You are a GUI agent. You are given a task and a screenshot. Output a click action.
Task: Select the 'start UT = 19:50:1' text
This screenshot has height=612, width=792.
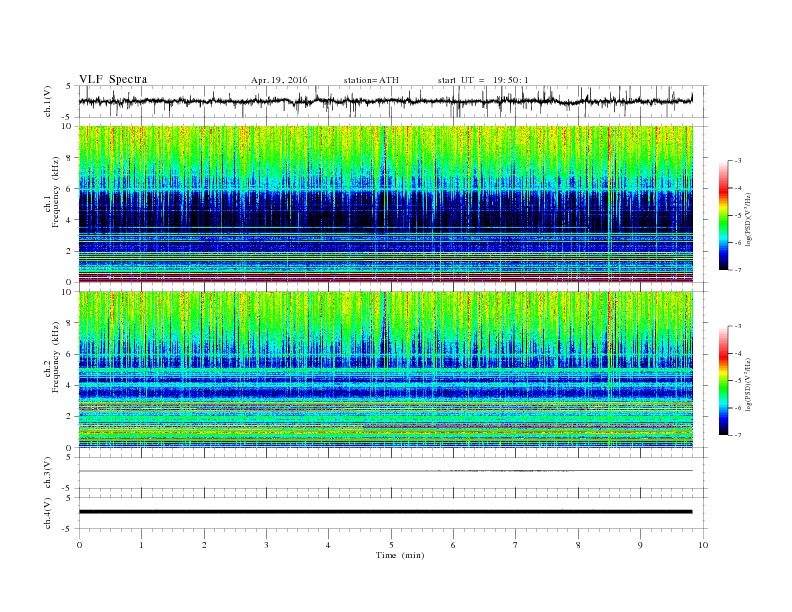[483, 80]
